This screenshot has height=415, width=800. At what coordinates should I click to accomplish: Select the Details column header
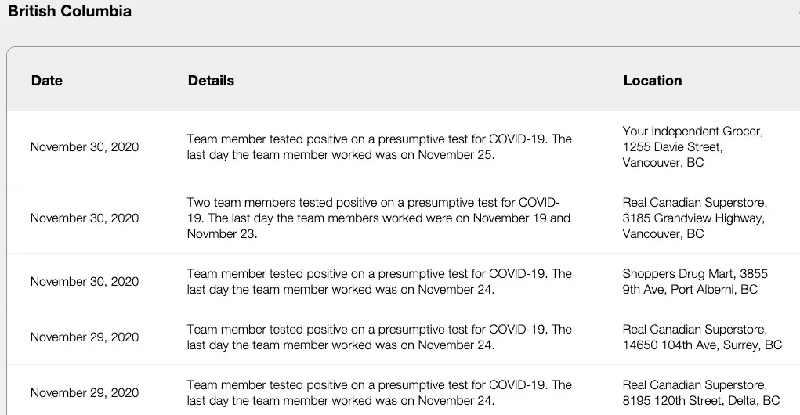[x=211, y=80]
